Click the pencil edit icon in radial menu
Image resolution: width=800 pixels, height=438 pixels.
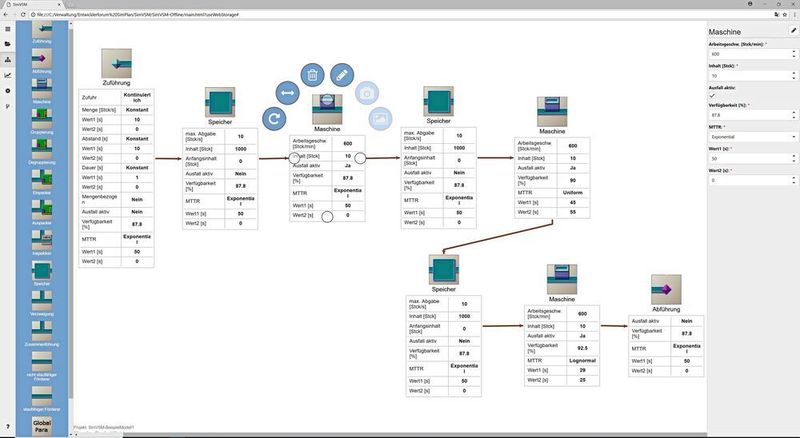(342, 75)
